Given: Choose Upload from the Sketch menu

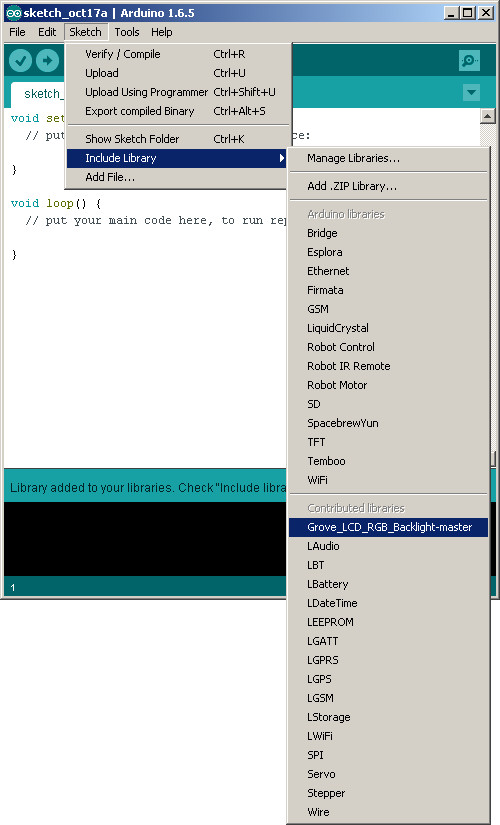Looking at the screenshot, I should tap(178, 73).
